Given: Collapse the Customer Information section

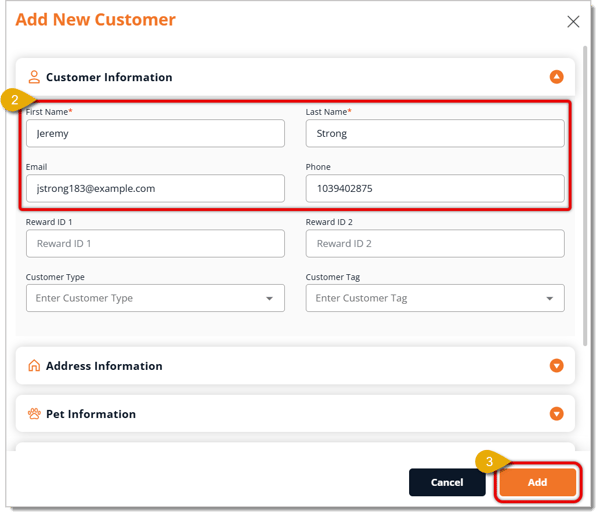Looking at the screenshot, I should tap(556, 77).
